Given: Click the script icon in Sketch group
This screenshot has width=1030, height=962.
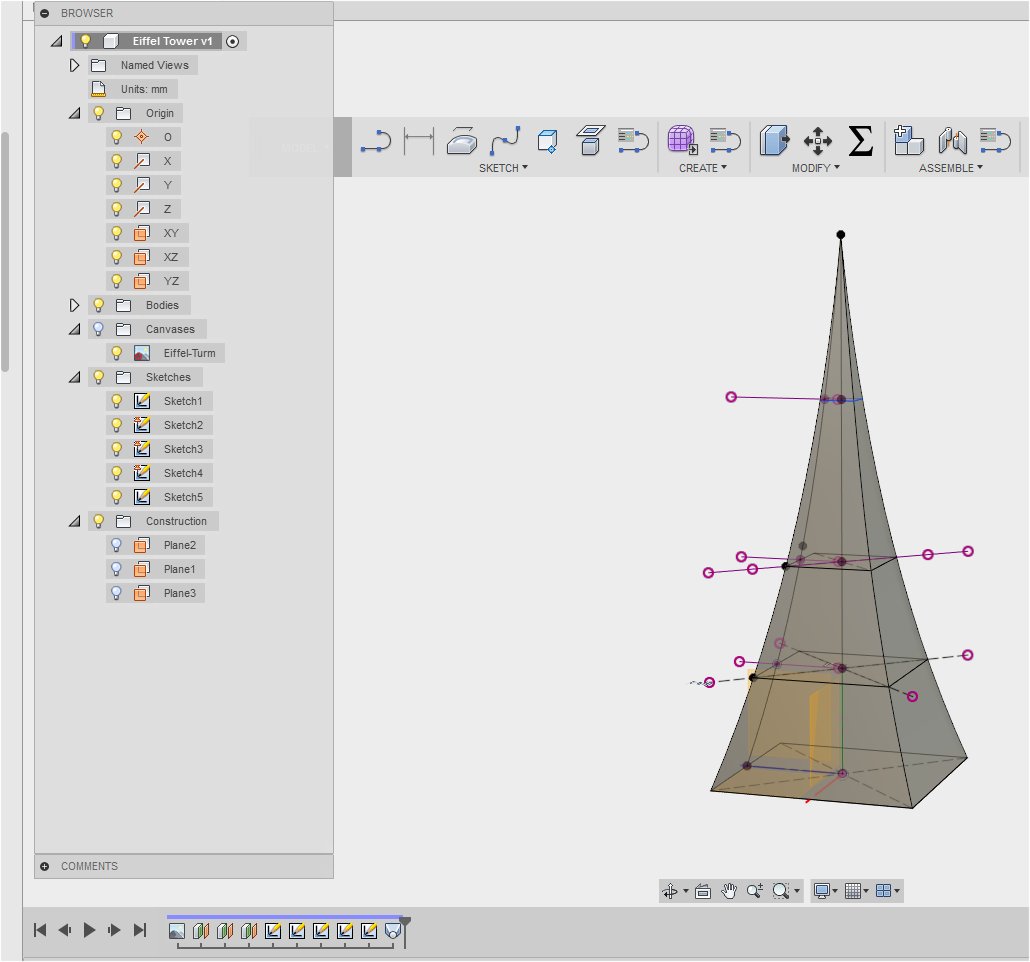Looking at the screenshot, I should pos(633,140).
